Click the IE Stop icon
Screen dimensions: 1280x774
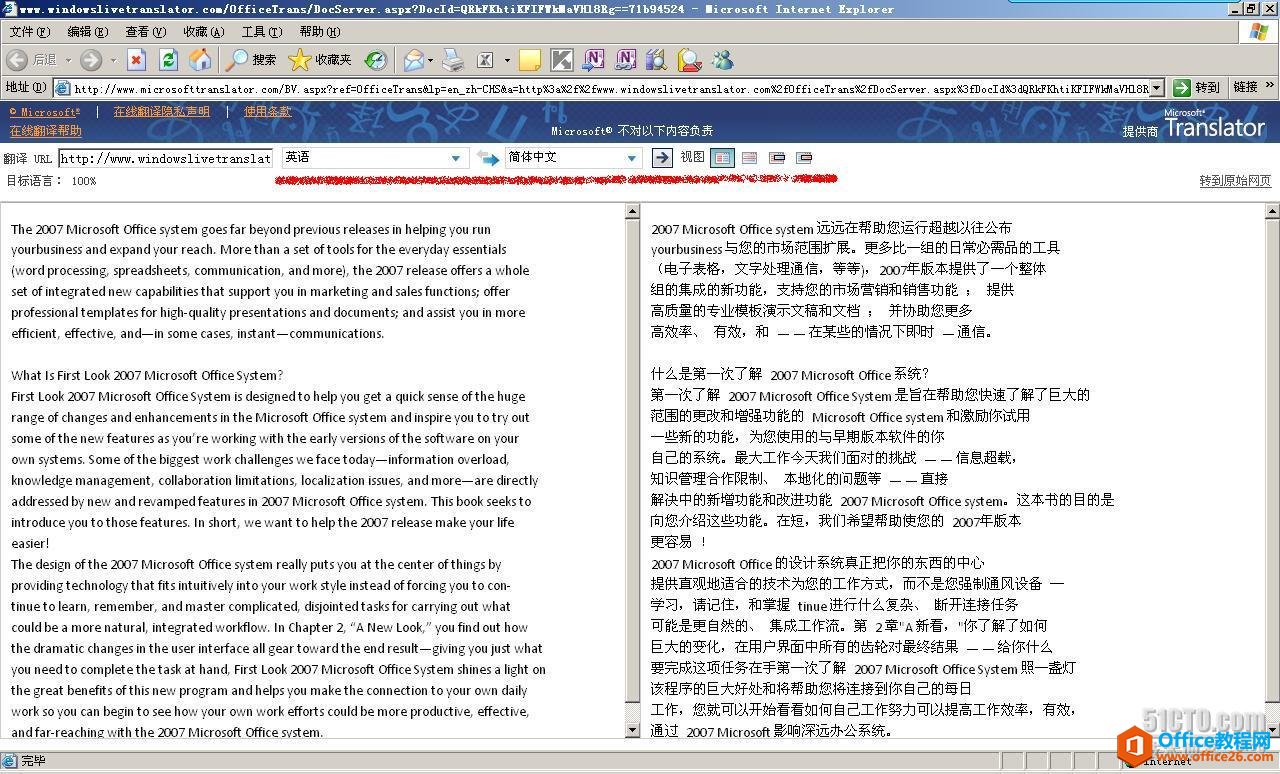click(136, 60)
